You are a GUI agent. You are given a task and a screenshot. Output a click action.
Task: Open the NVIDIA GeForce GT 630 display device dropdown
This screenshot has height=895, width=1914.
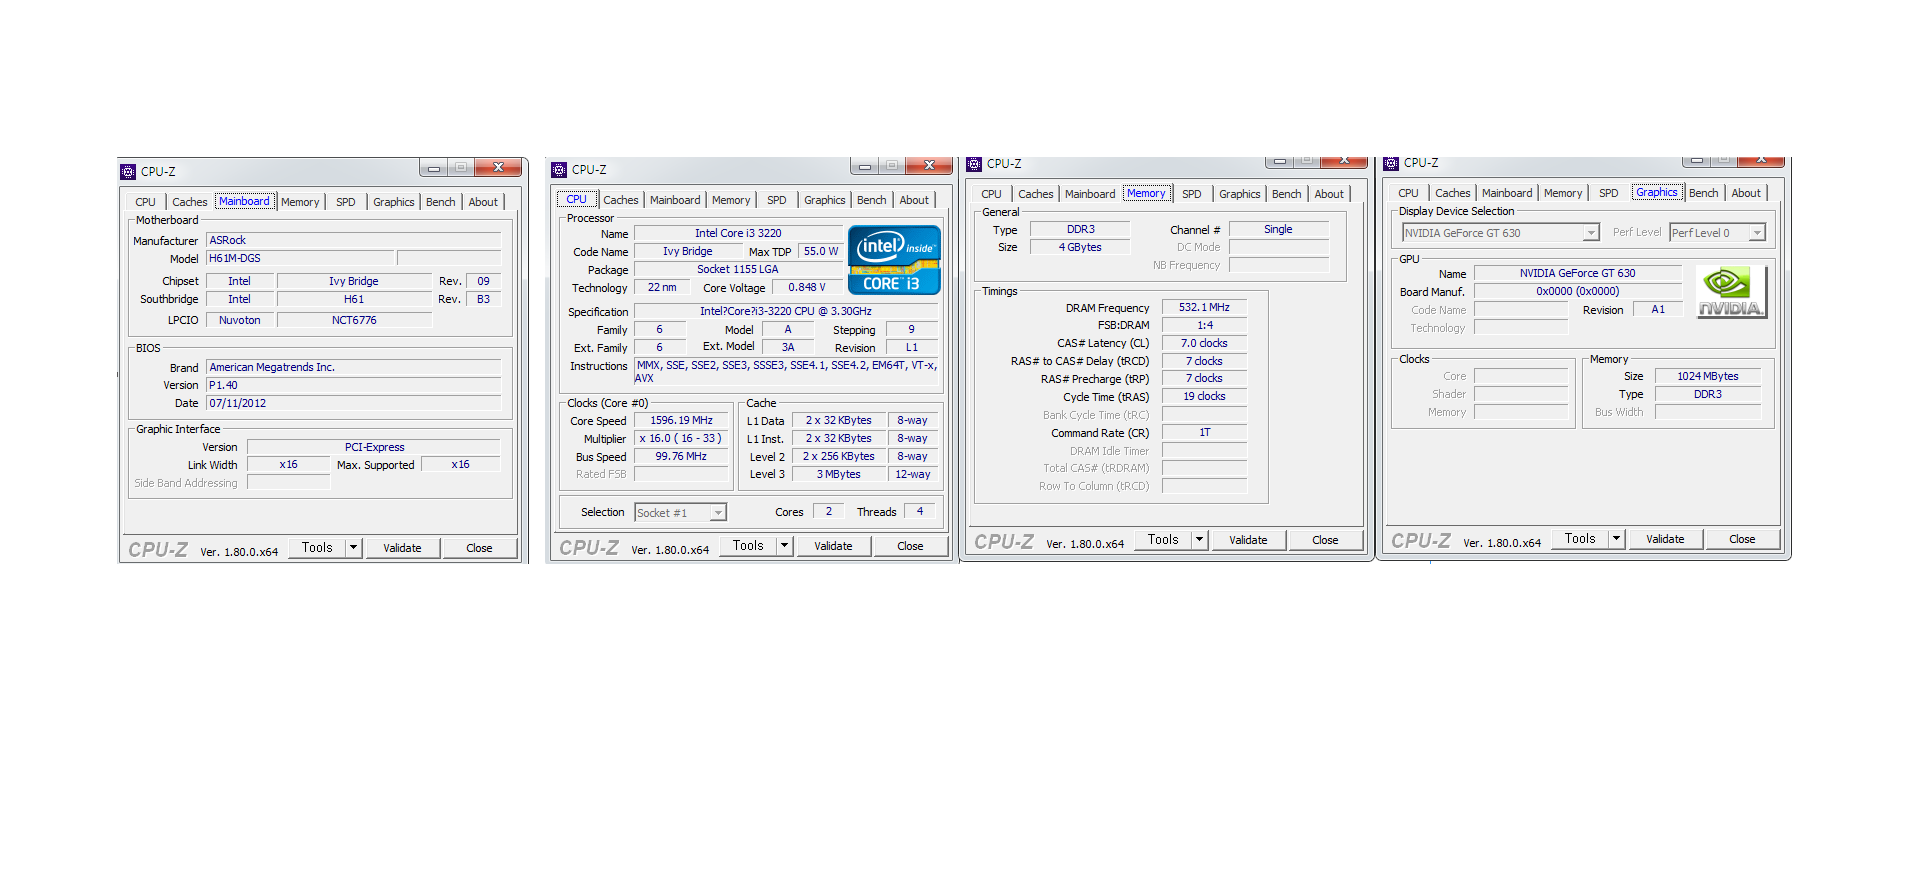(1591, 233)
